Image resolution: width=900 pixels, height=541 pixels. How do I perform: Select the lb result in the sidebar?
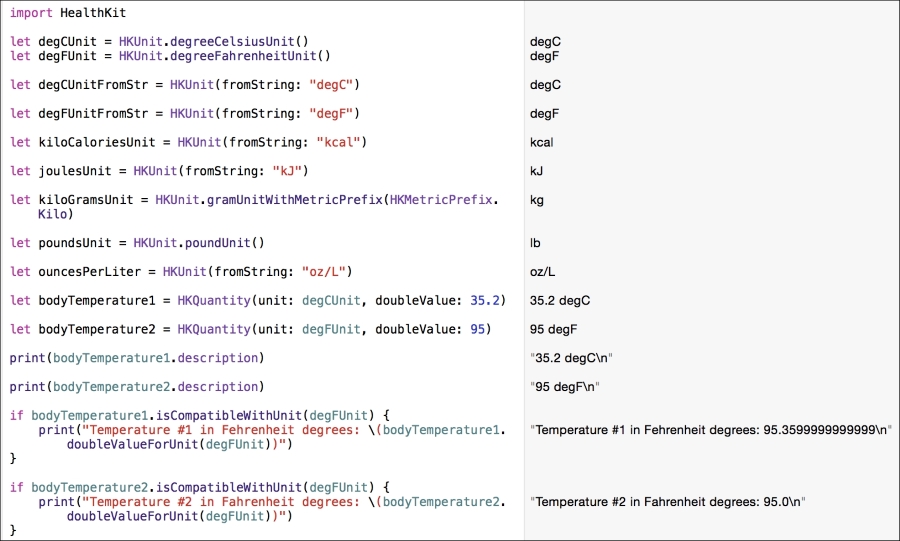coord(535,243)
